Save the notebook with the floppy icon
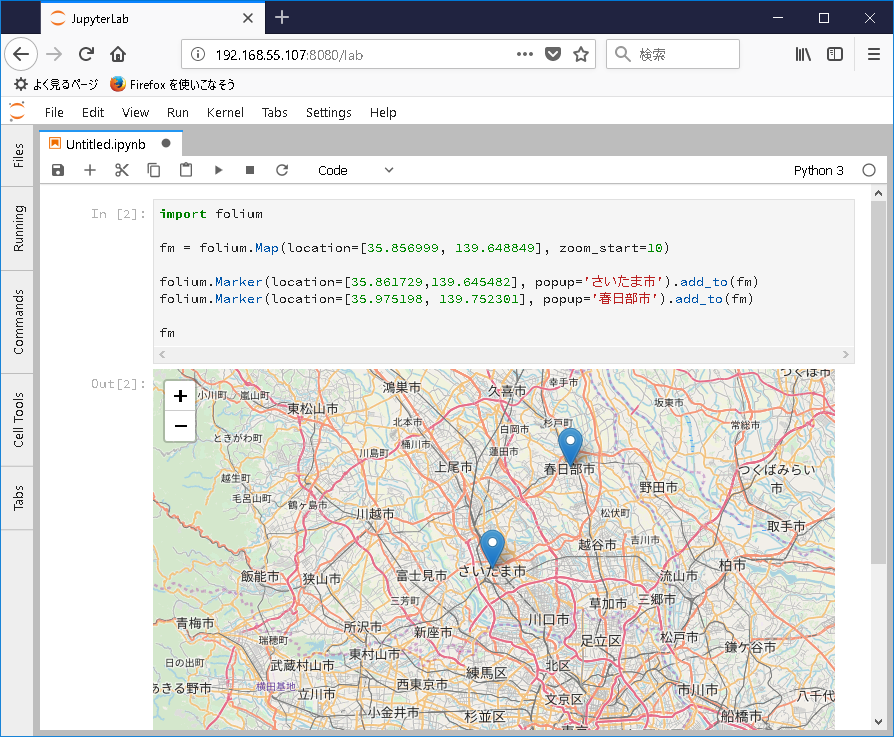The width and height of the screenshot is (894, 737). (58, 170)
